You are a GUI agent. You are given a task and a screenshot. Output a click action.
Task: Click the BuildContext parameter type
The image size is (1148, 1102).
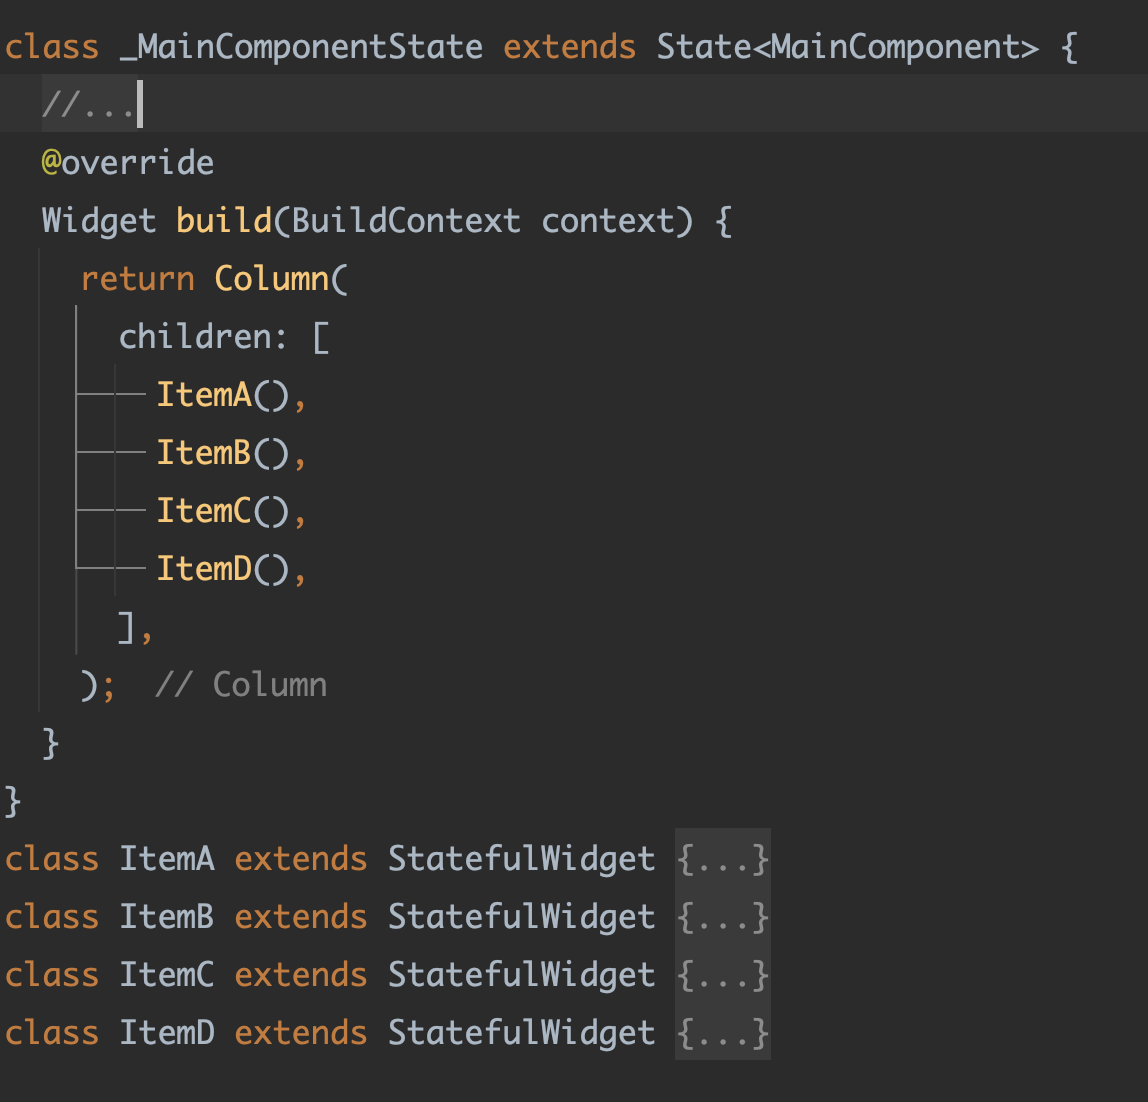[406, 221]
